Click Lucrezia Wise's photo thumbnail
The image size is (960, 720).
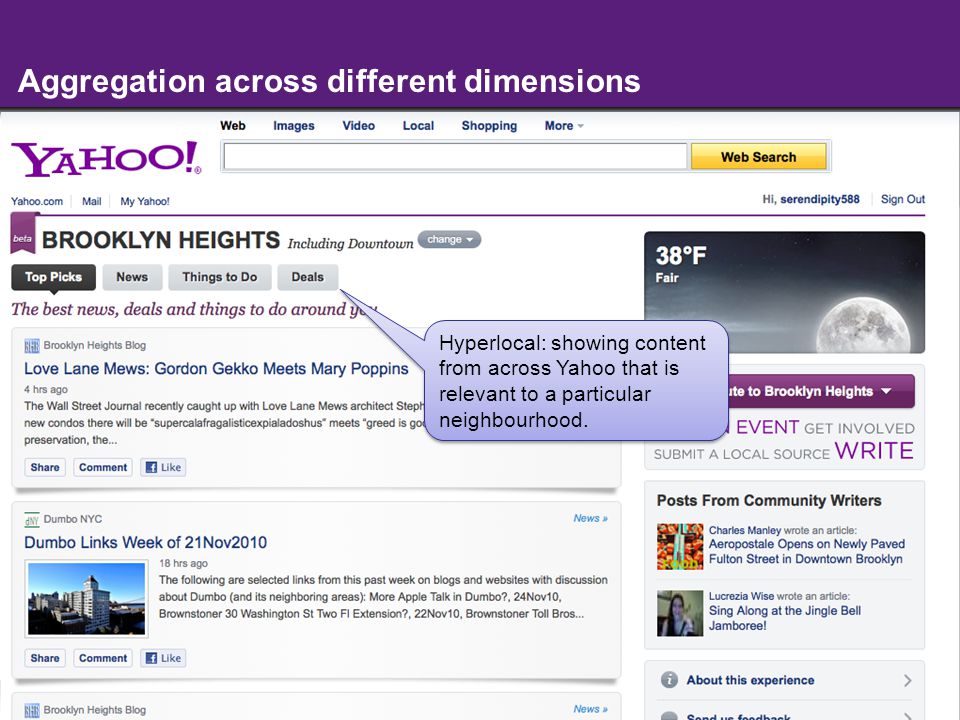click(680, 613)
